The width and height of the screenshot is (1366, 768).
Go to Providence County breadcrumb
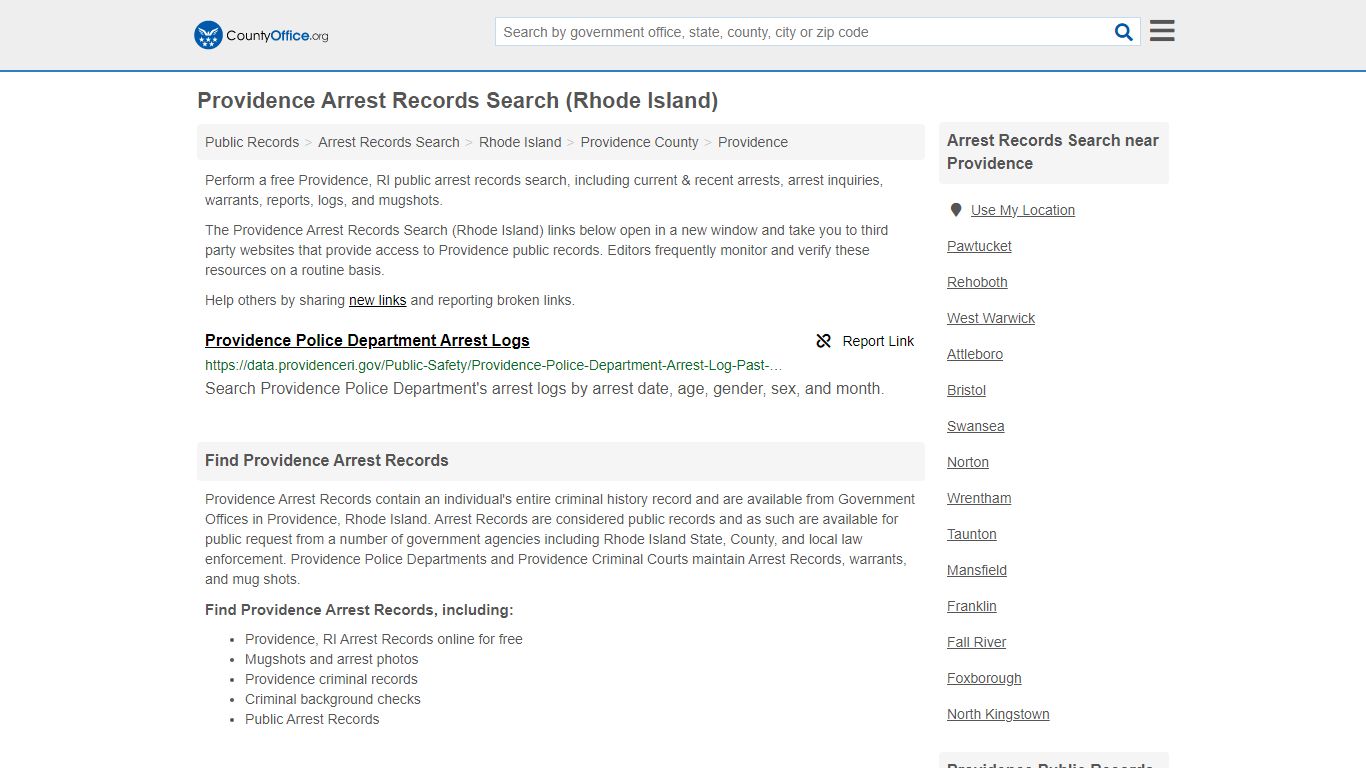coord(640,142)
